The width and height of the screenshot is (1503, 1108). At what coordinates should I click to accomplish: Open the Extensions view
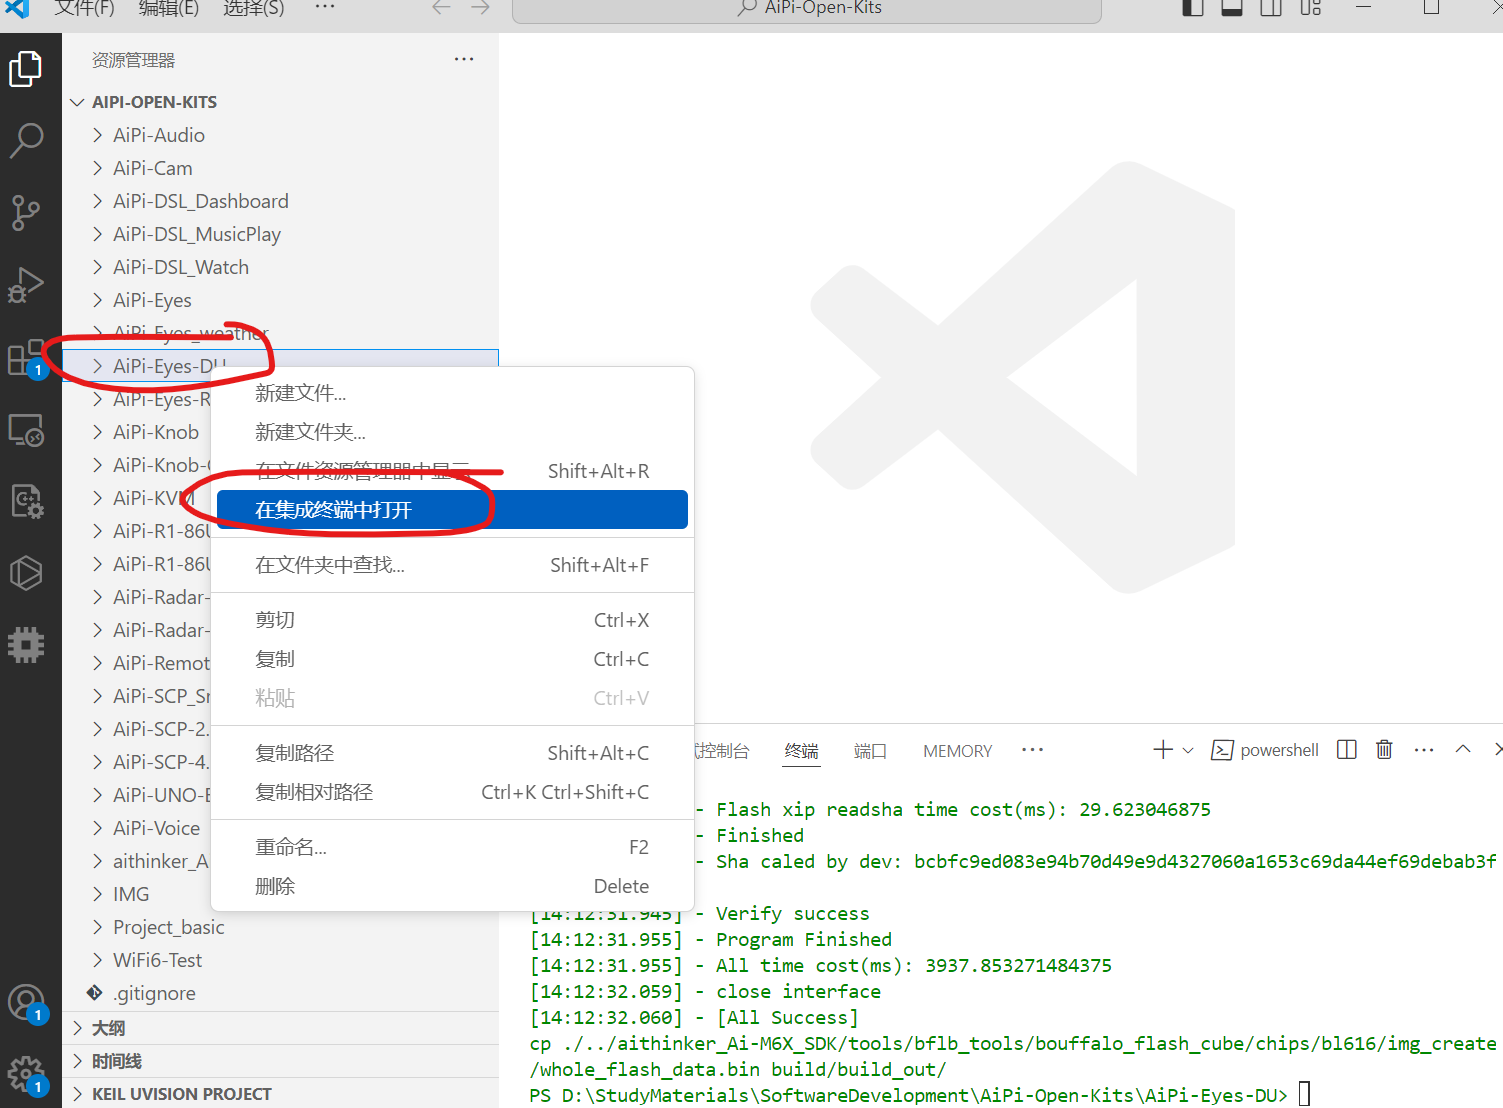click(26, 358)
